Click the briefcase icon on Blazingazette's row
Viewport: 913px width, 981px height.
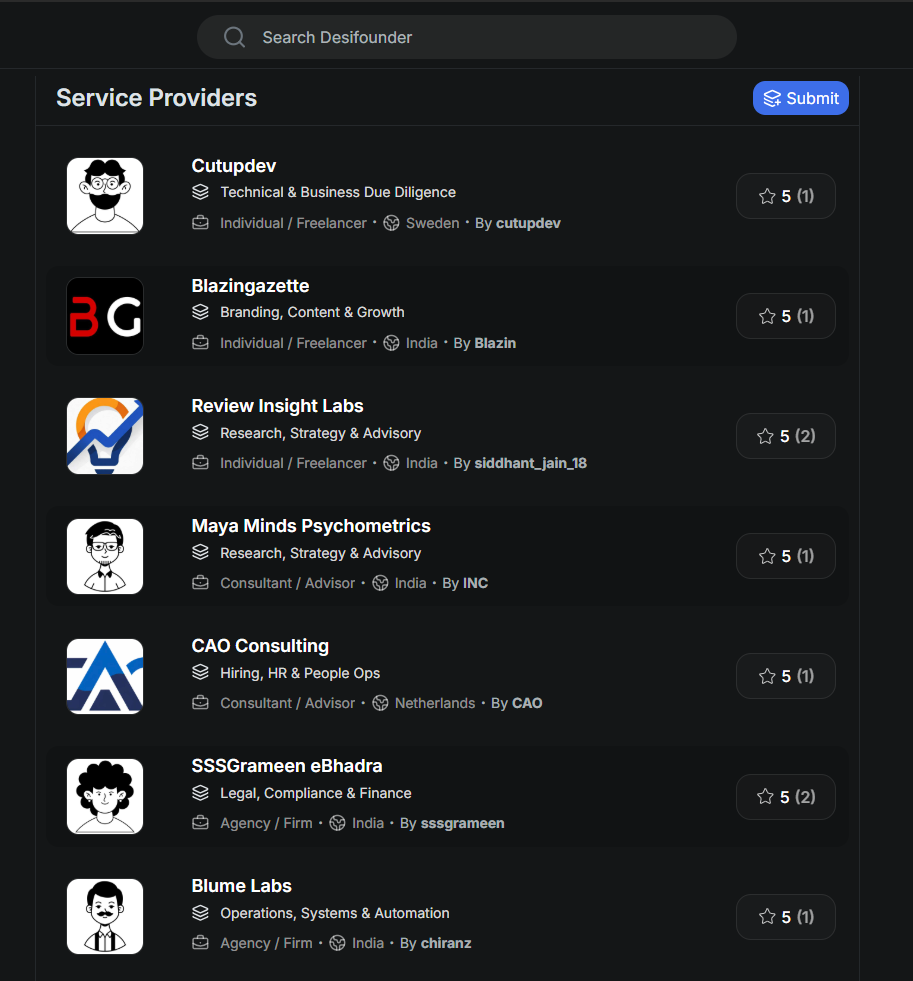200,343
